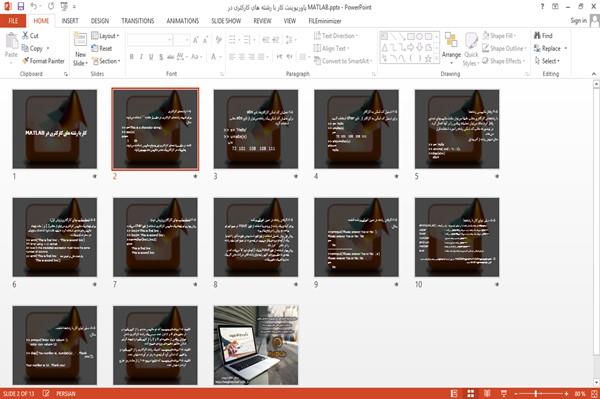Image resolution: width=600 pixels, height=399 pixels.
Task: Toggle Italic formatting
Action: tap(141, 57)
